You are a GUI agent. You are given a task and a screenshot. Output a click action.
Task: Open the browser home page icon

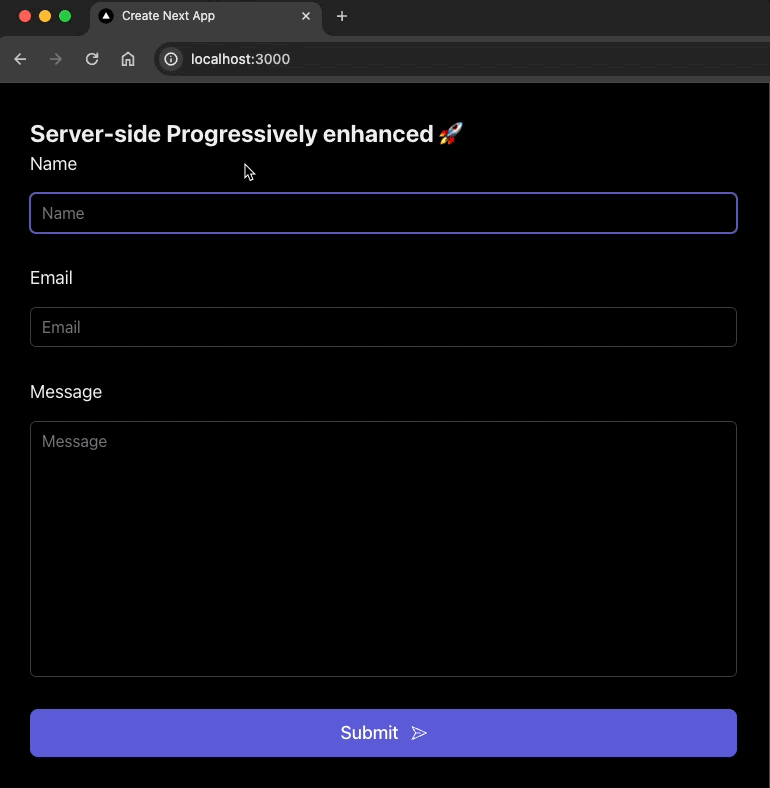[x=128, y=59]
